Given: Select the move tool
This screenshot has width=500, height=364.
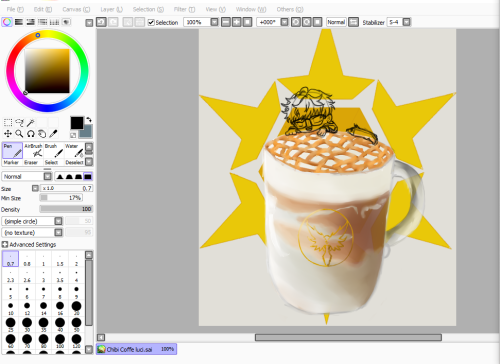Looking at the screenshot, I should point(8,134).
